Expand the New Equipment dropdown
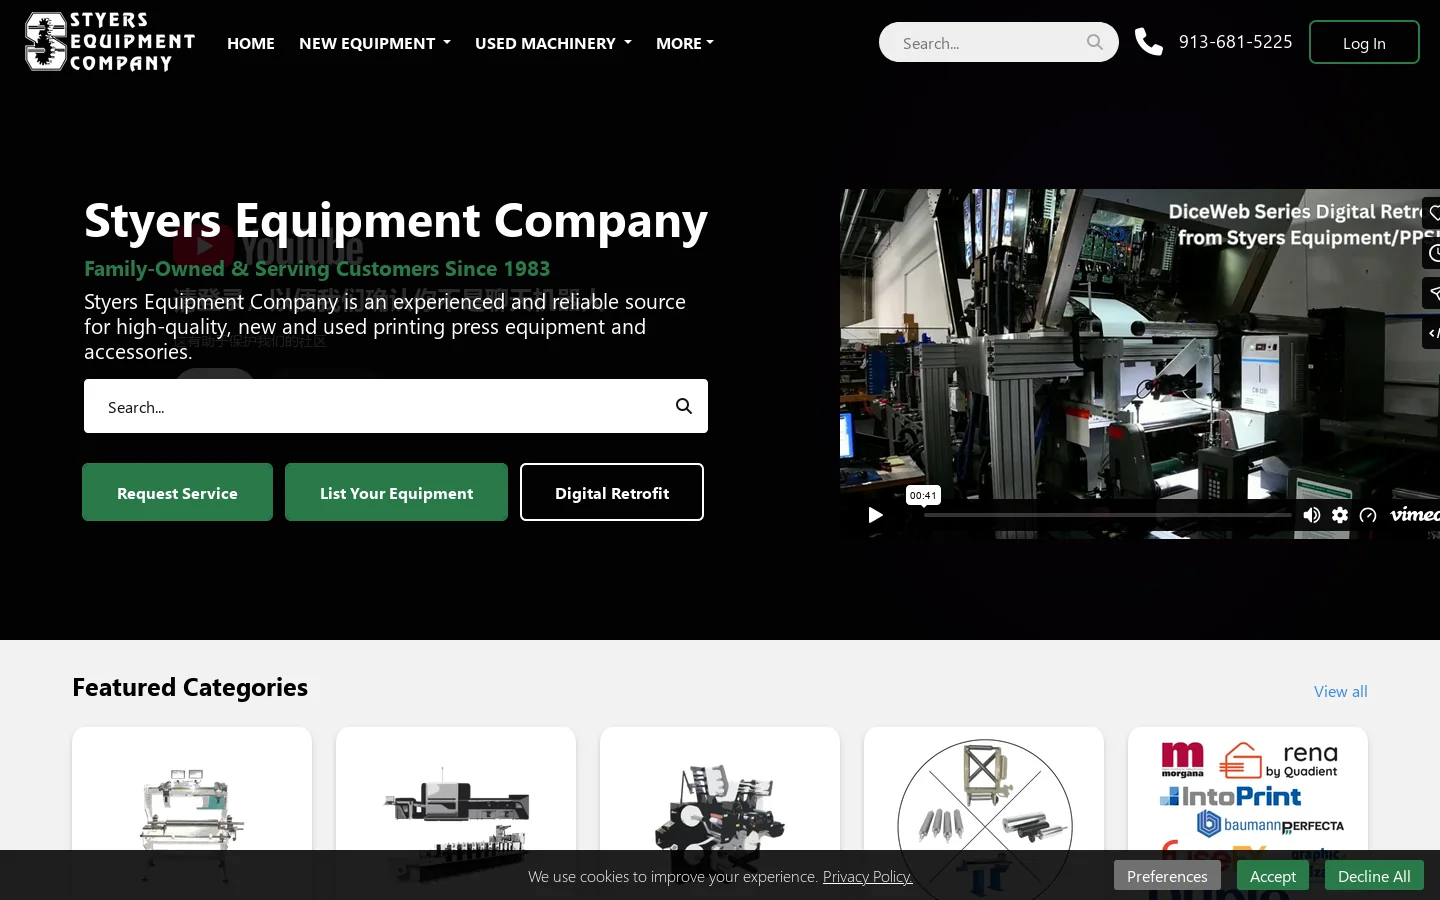 pyautogui.click(x=375, y=43)
